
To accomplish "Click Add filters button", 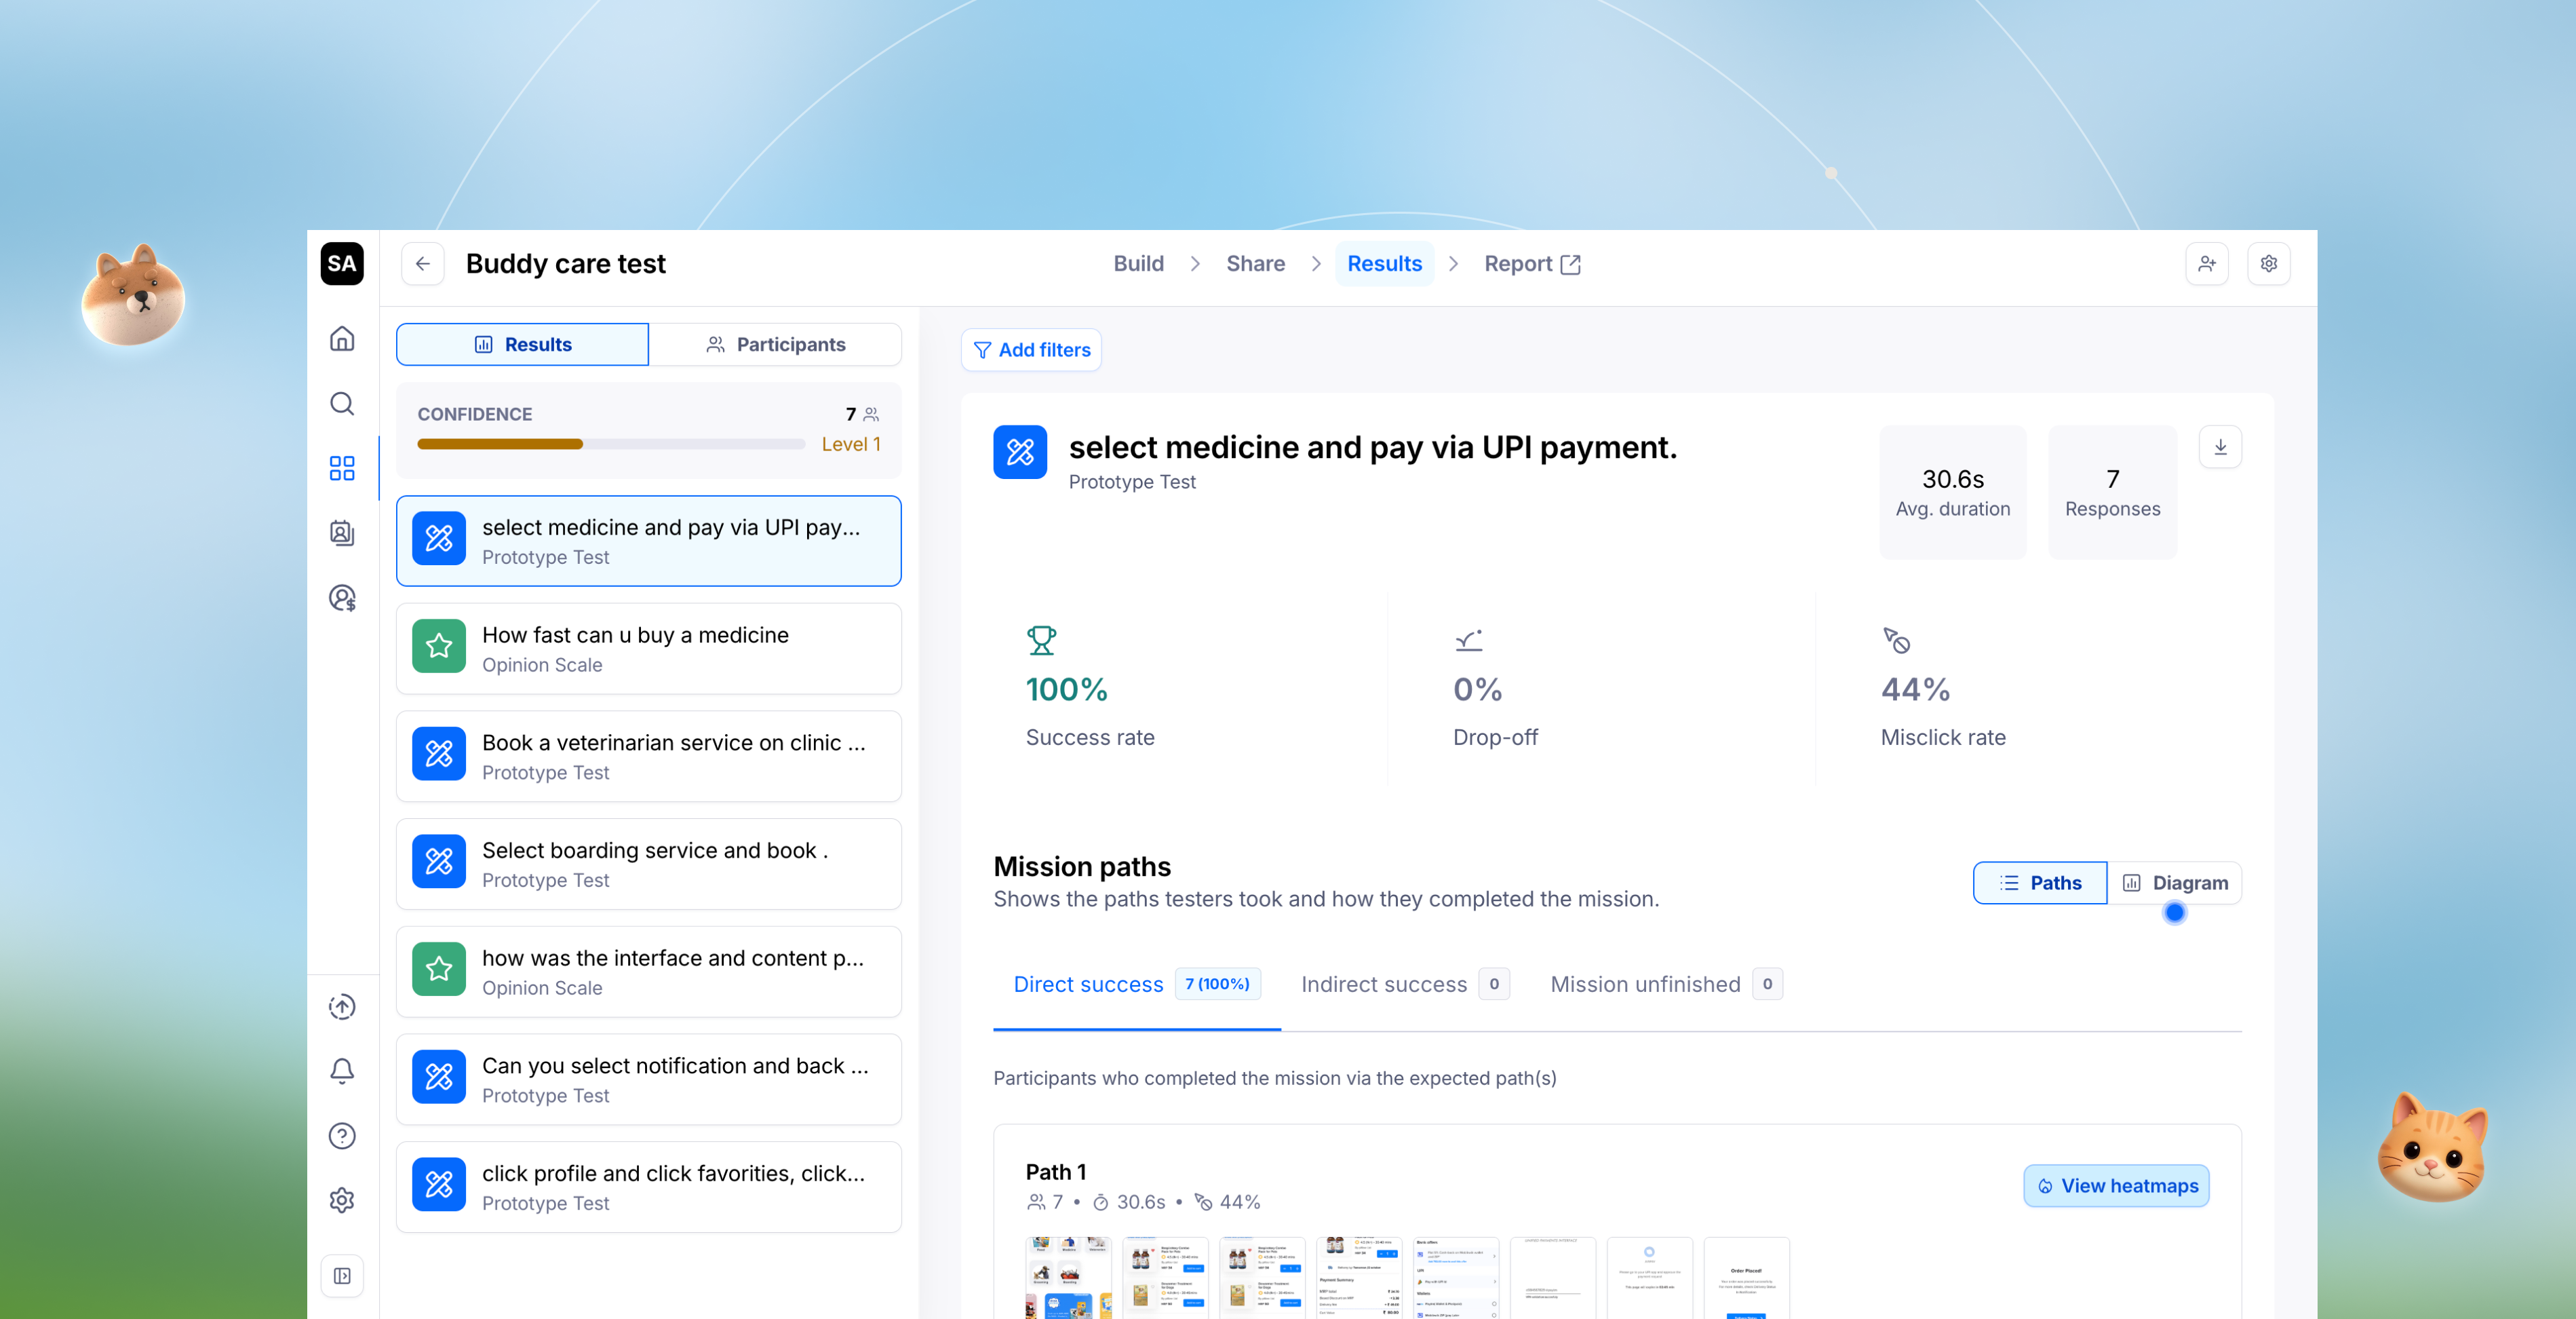I will [x=1031, y=350].
